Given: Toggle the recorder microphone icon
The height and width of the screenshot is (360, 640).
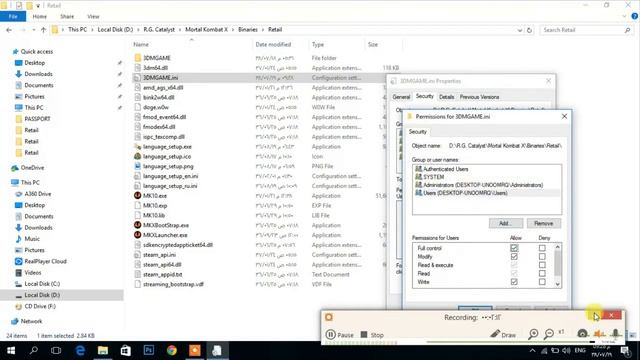Looking at the screenshot, I should coord(615,334).
